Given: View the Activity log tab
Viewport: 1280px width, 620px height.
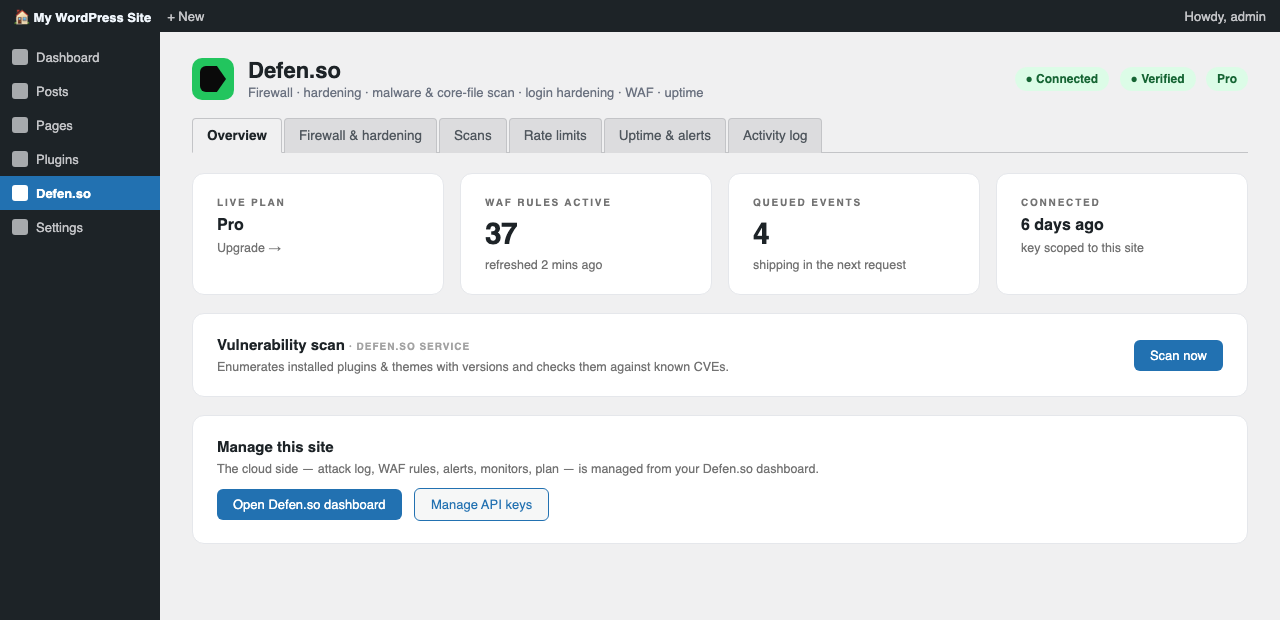Looking at the screenshot, I should 775,136.
